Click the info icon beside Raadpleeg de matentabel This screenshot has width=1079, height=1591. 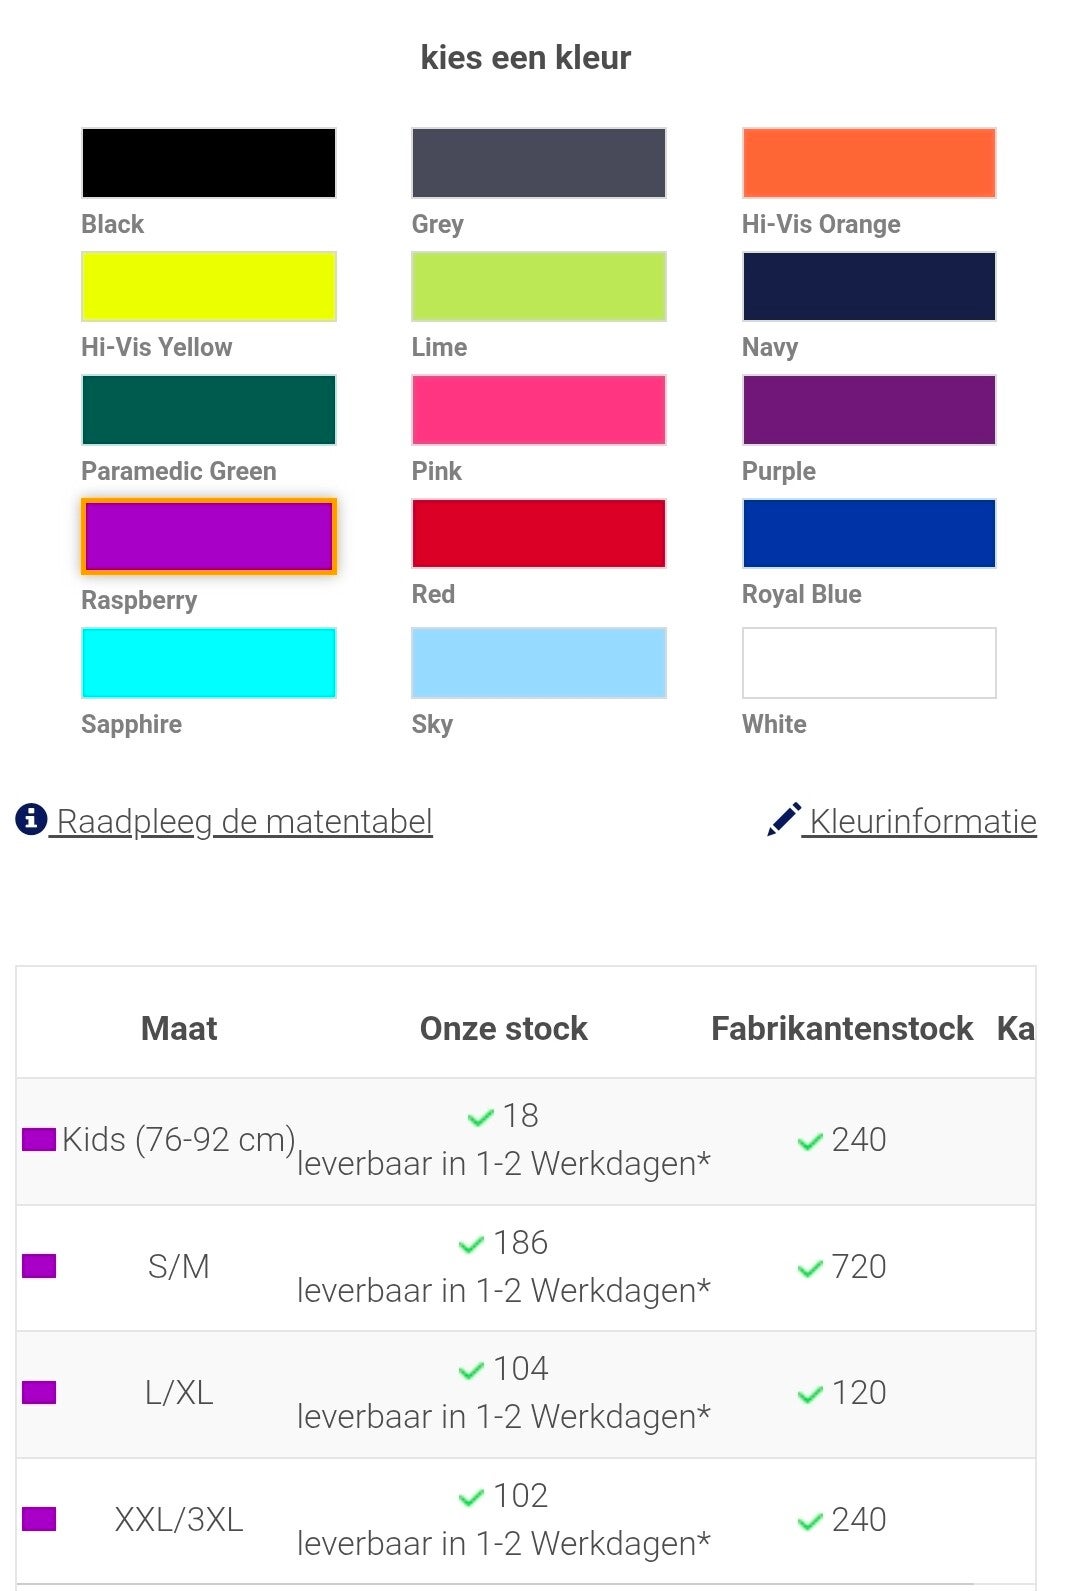31,819
